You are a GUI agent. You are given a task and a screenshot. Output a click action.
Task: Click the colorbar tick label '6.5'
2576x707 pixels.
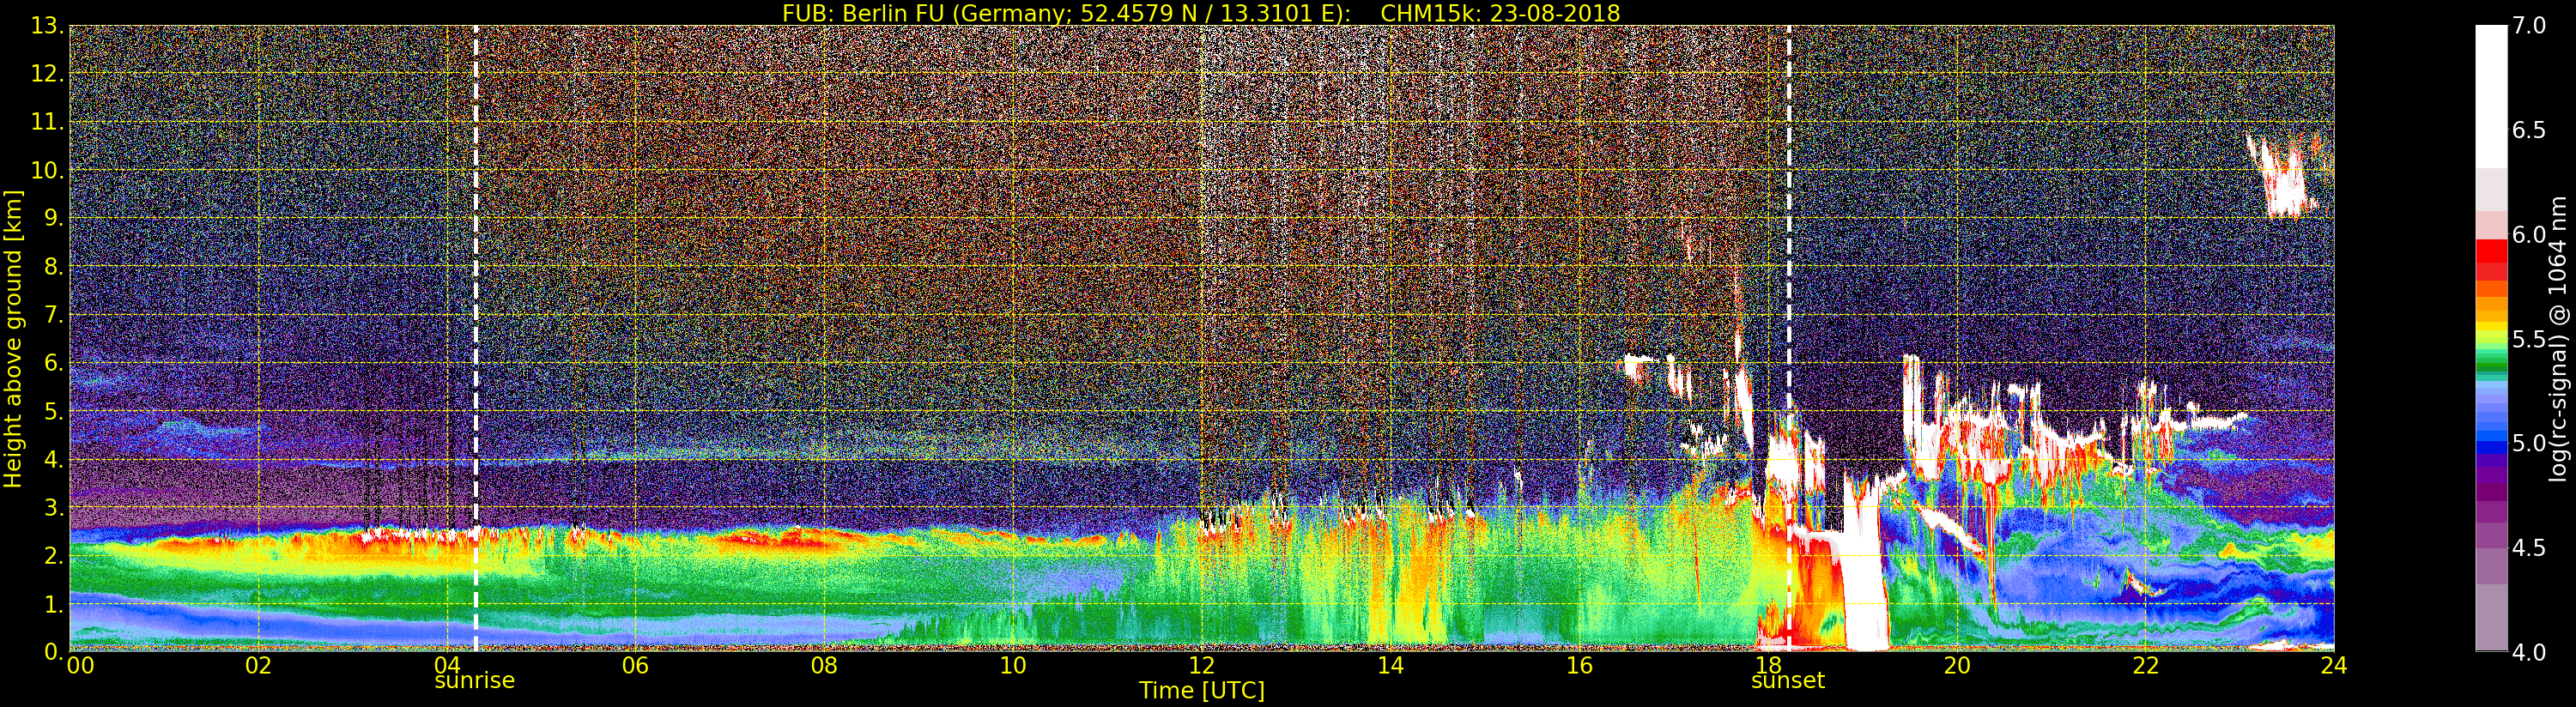pyautogui.click(x=2529, y=130)
